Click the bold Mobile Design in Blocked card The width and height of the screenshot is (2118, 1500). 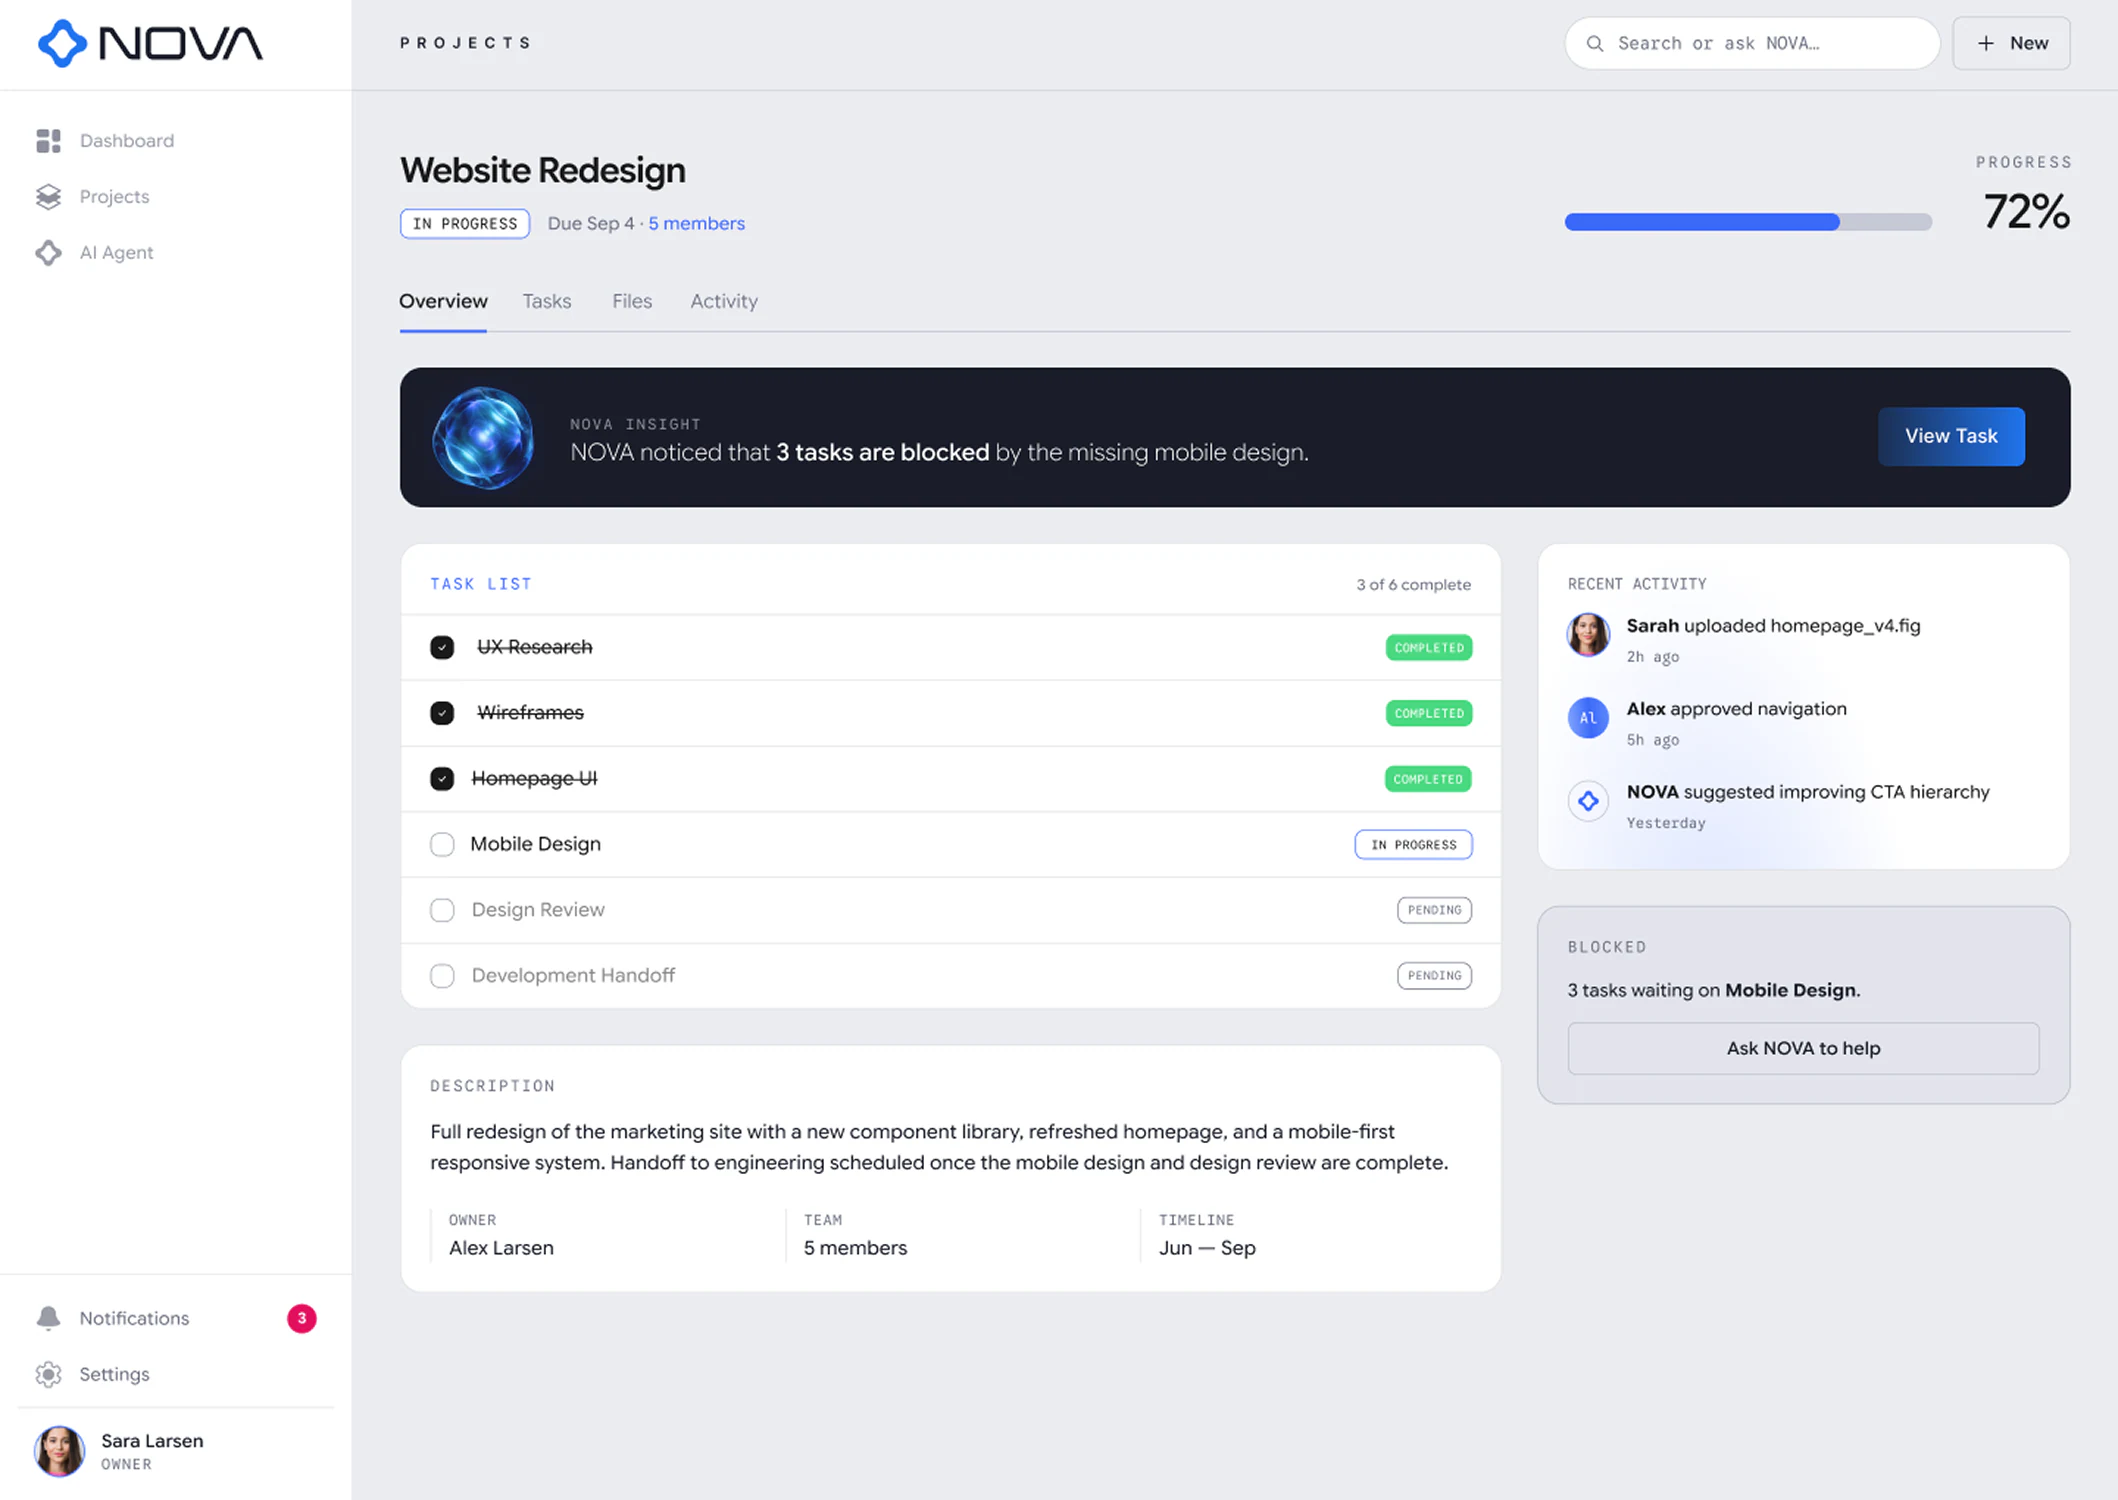(x=1790, y=990)
